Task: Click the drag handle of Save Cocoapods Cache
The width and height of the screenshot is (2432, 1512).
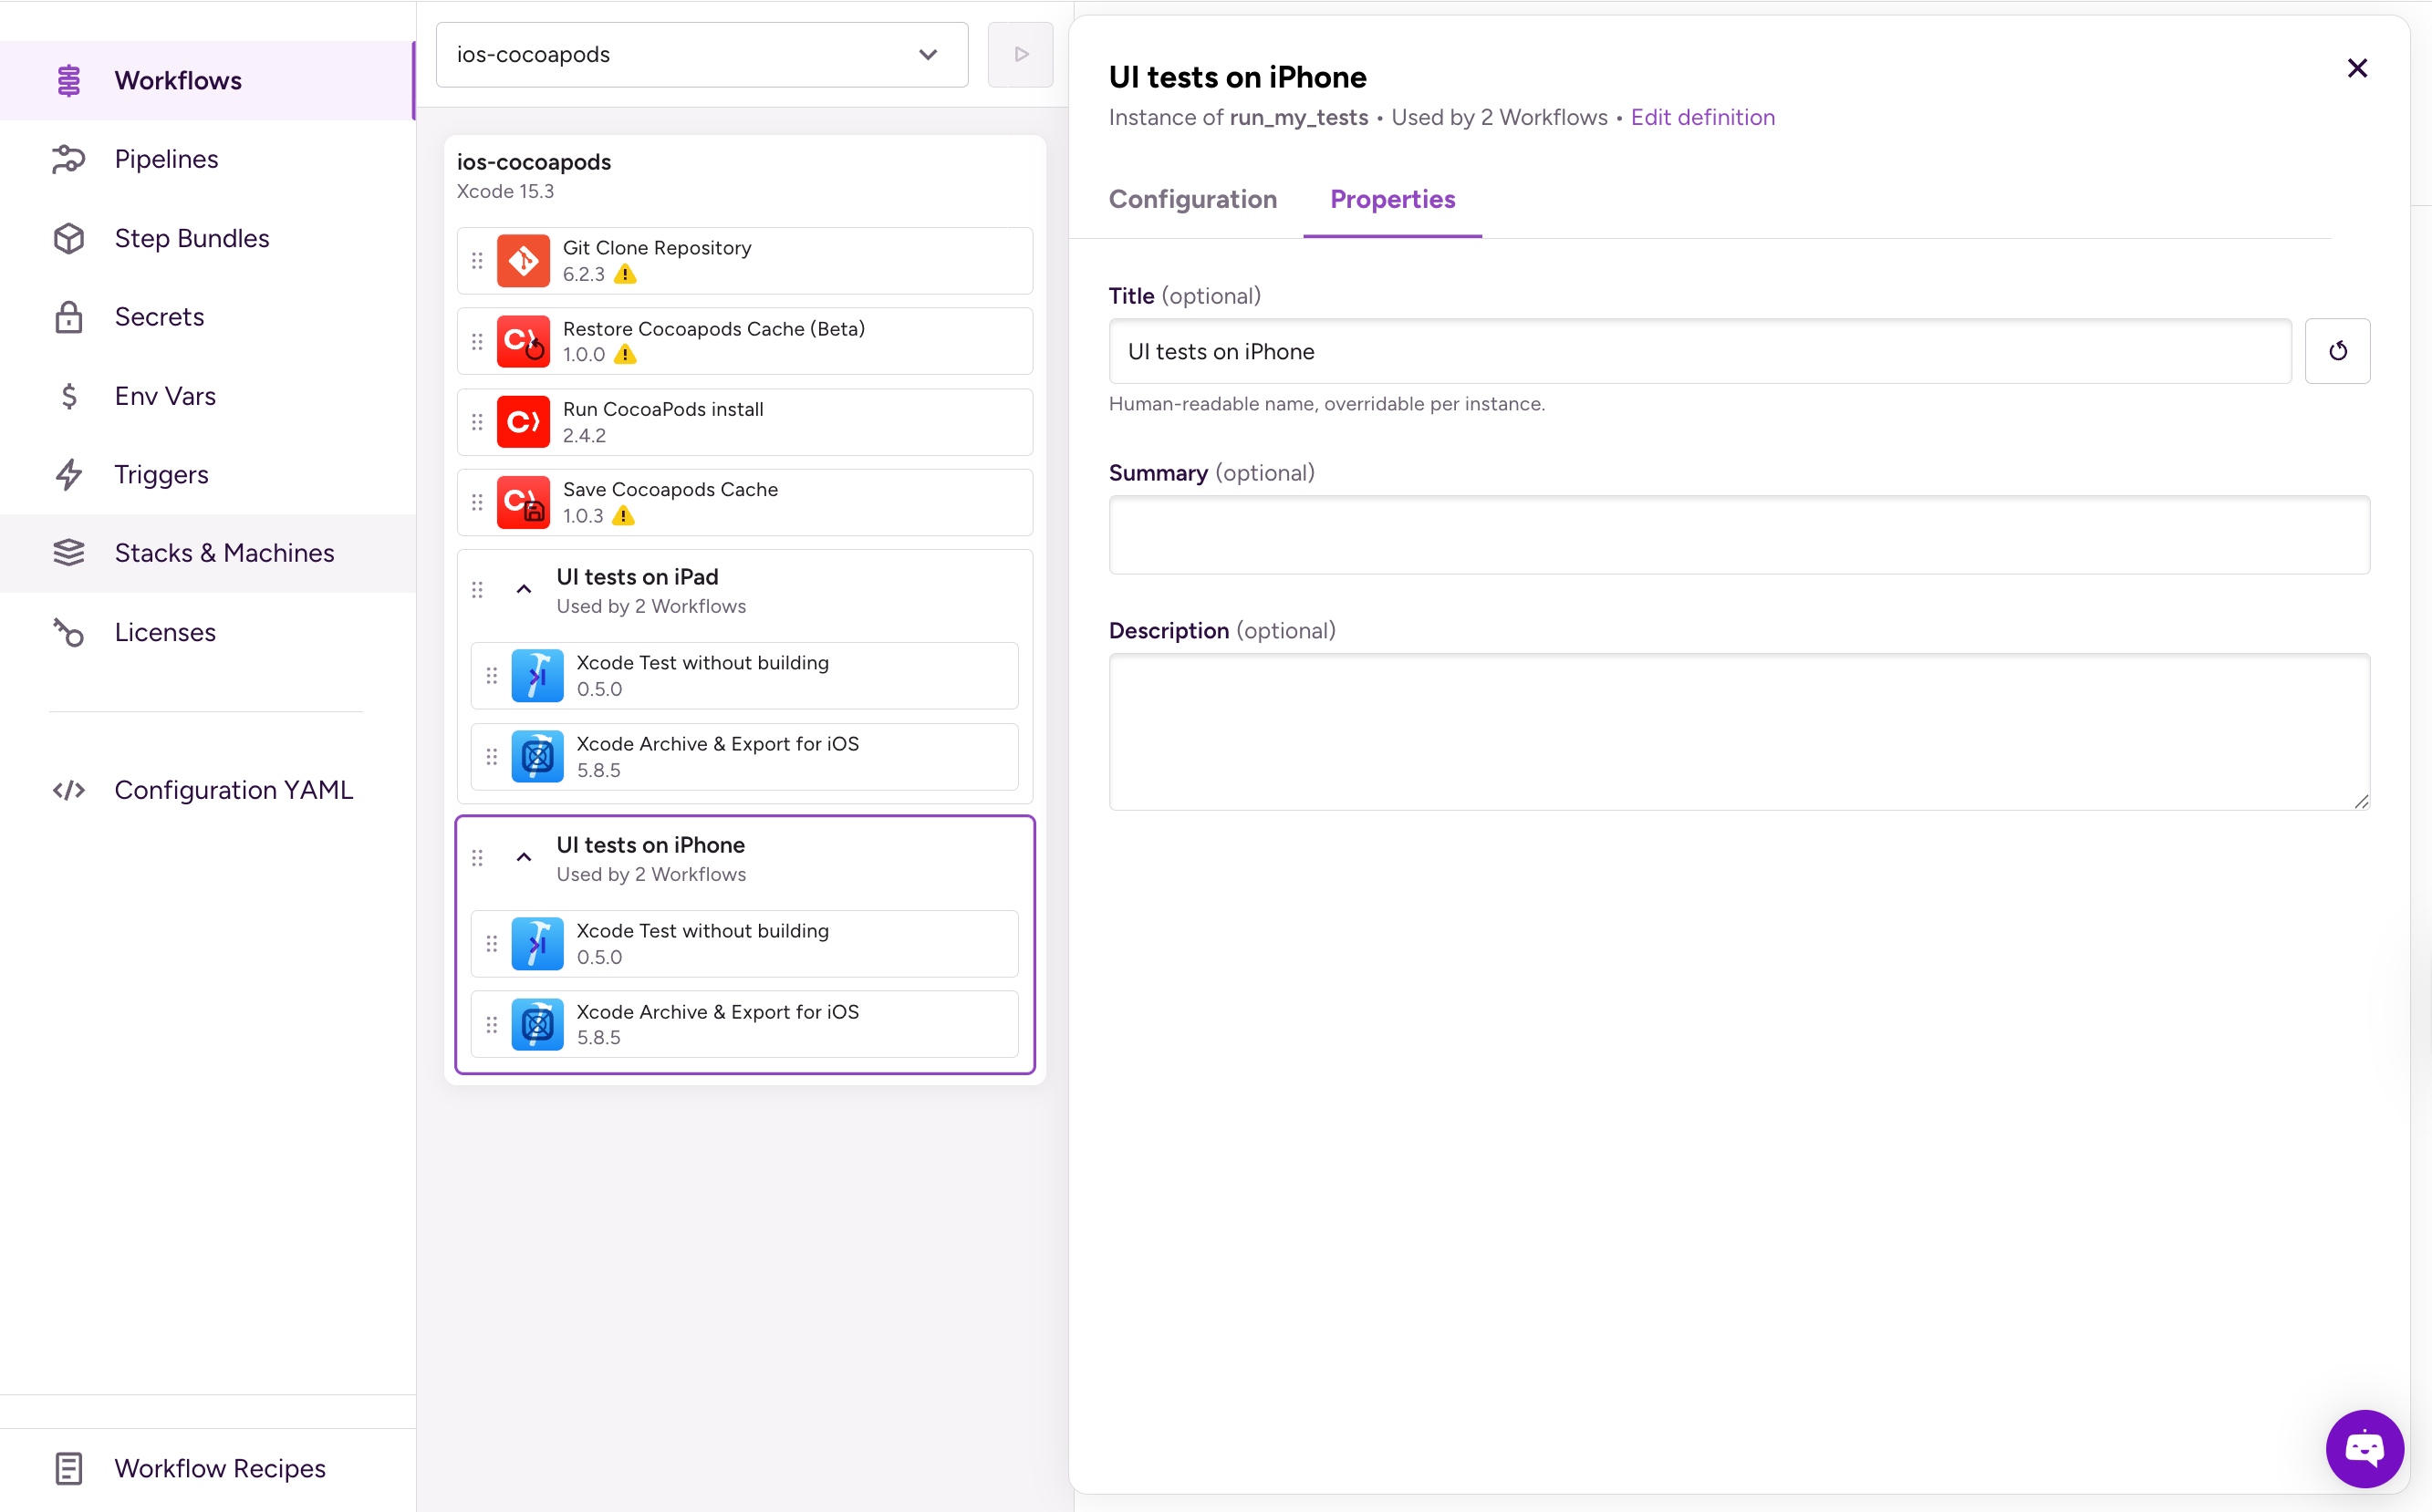Action: coord(477,503)
